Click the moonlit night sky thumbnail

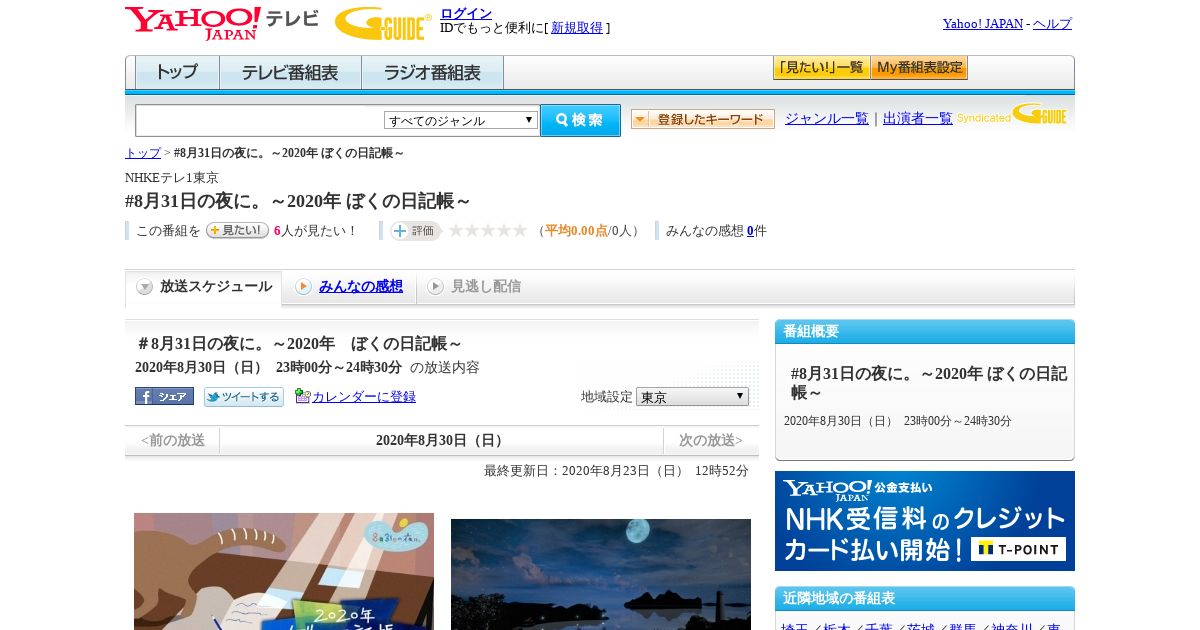point(601,574)
